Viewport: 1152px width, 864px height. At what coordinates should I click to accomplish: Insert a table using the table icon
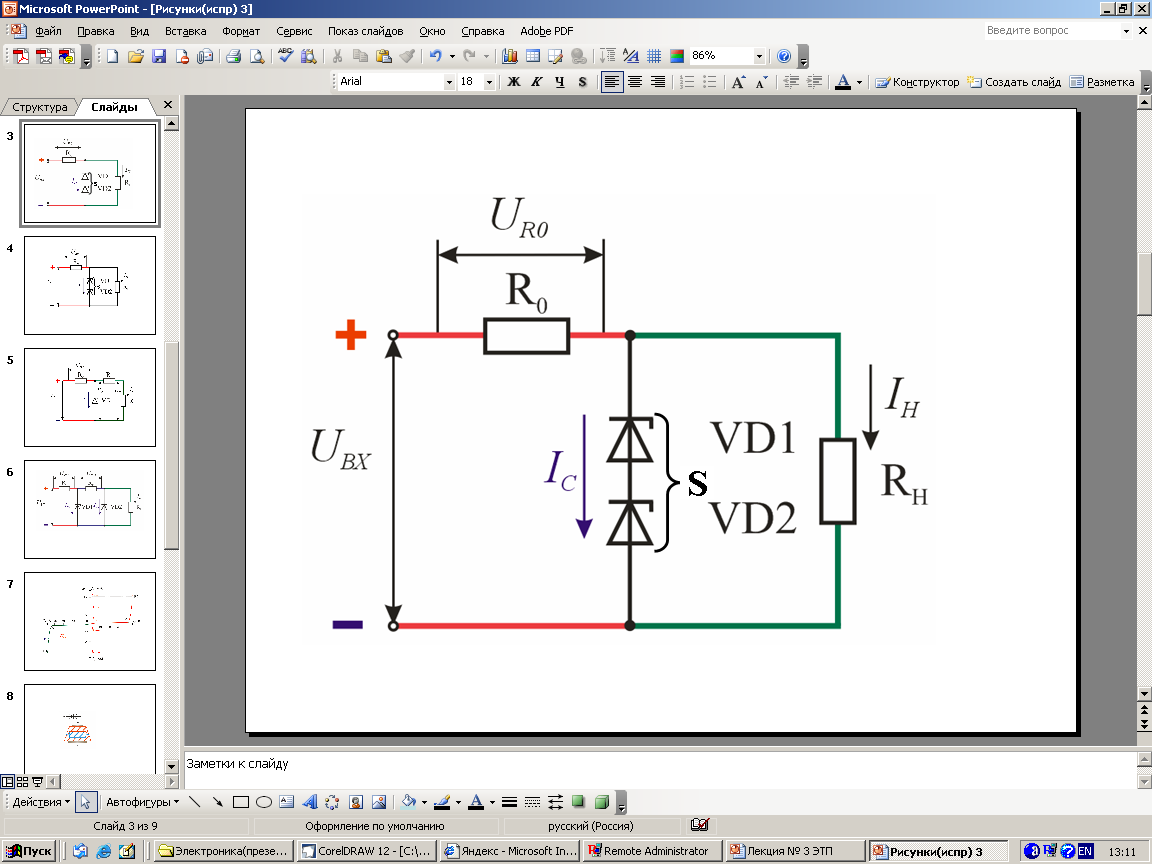coord(533,56)
